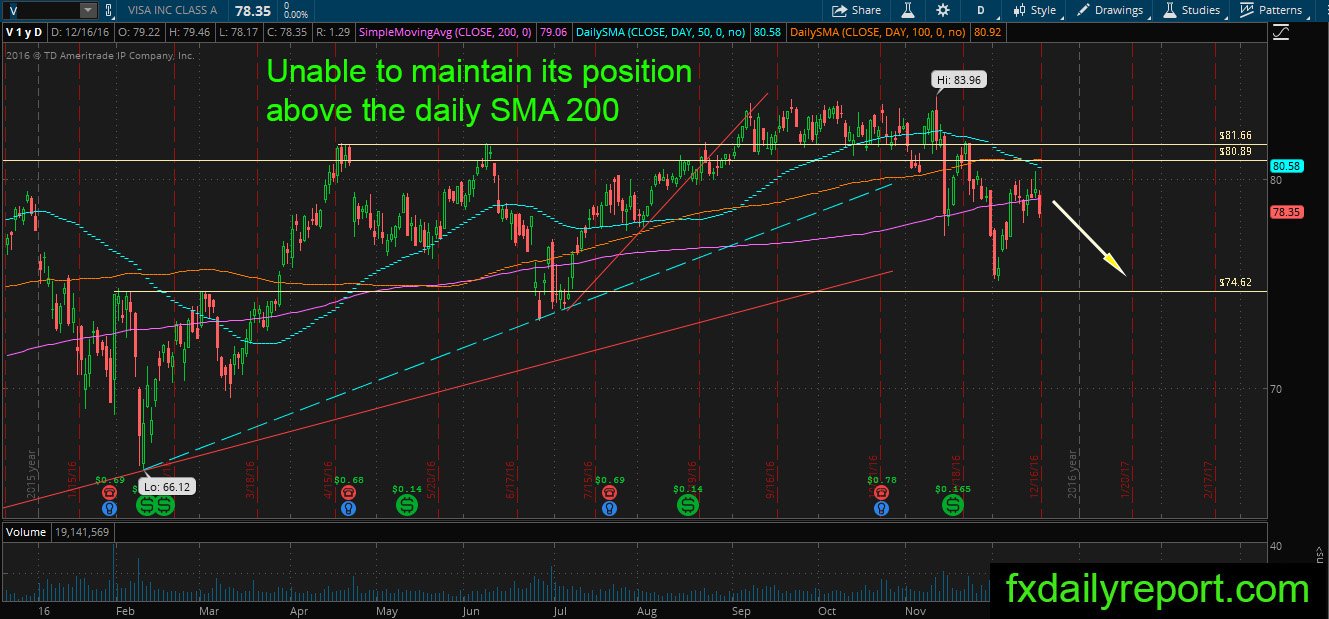Screen dimensions: 1329x619
Task: Click the lightbulb icon below January earnings
Action: [109, 507]
